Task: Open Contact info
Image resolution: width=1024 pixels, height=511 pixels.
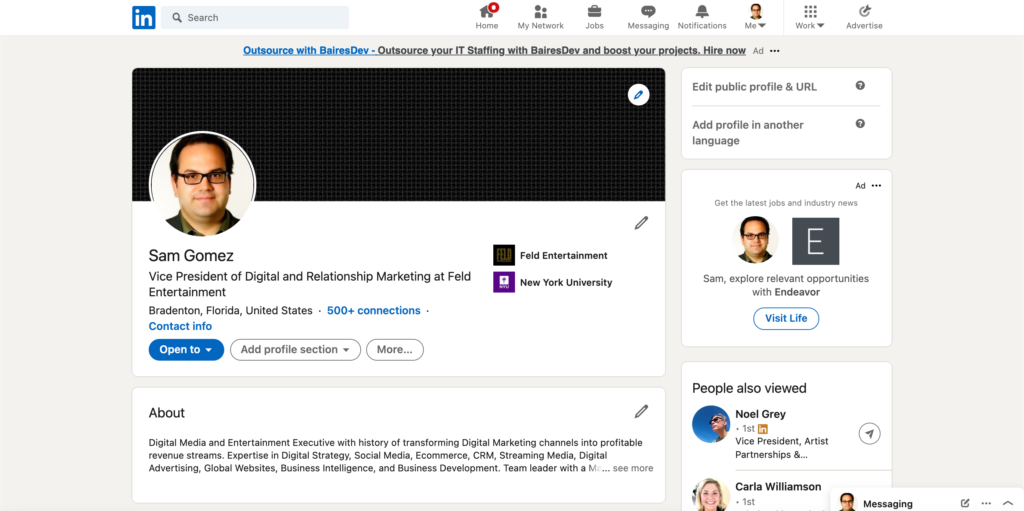Action: tap(180, 326)
